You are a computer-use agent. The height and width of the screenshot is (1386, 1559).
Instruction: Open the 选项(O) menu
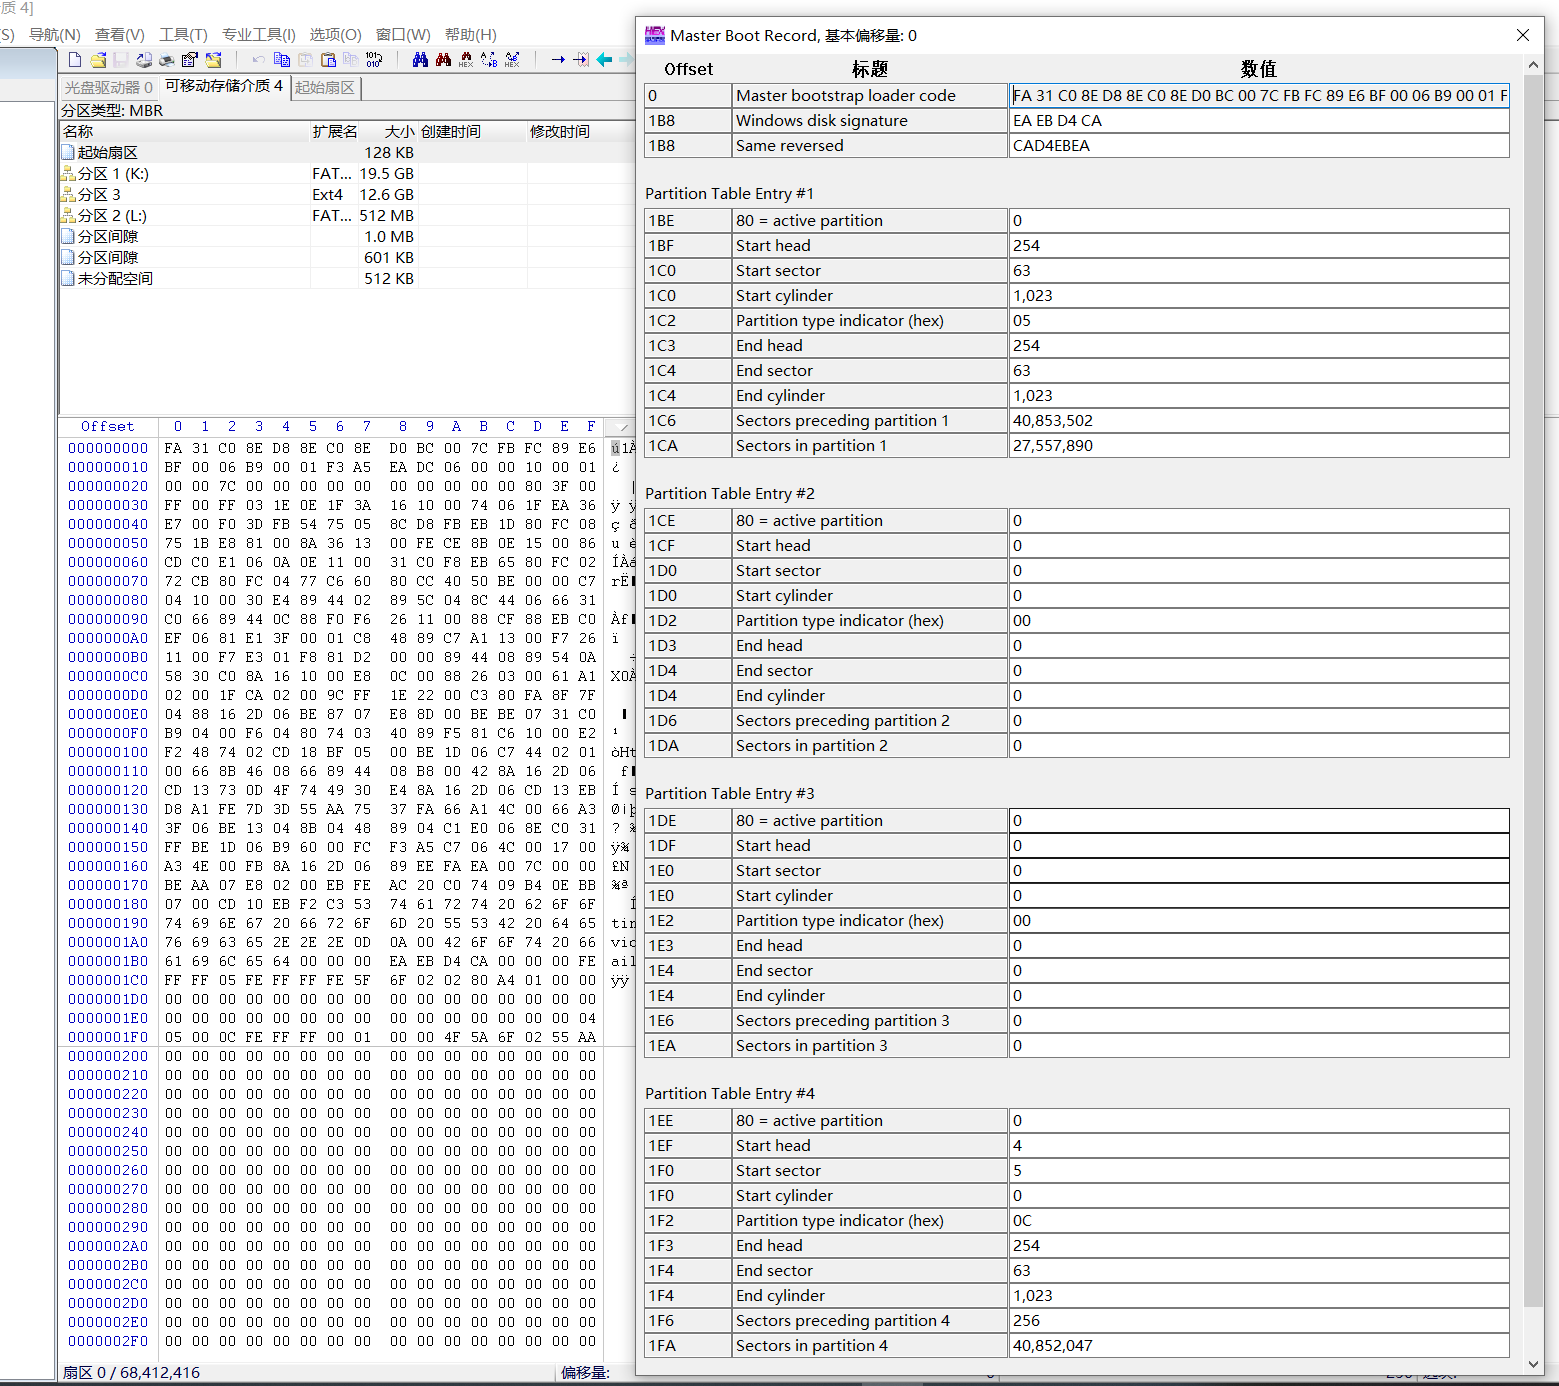(x=336, y=35)
